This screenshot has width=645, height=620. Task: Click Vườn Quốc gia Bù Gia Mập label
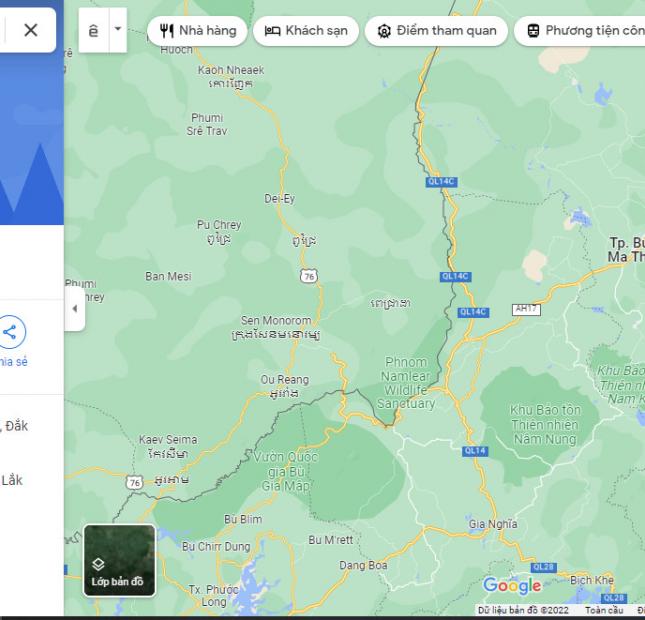coord(285,471)
